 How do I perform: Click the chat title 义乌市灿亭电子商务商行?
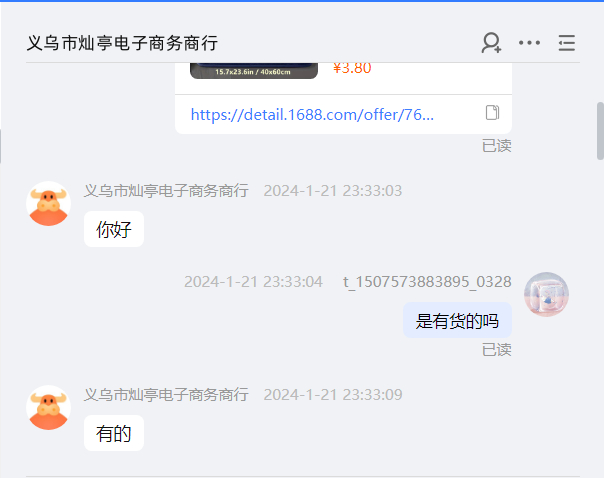pyautogui.click(x=122, y=43)
